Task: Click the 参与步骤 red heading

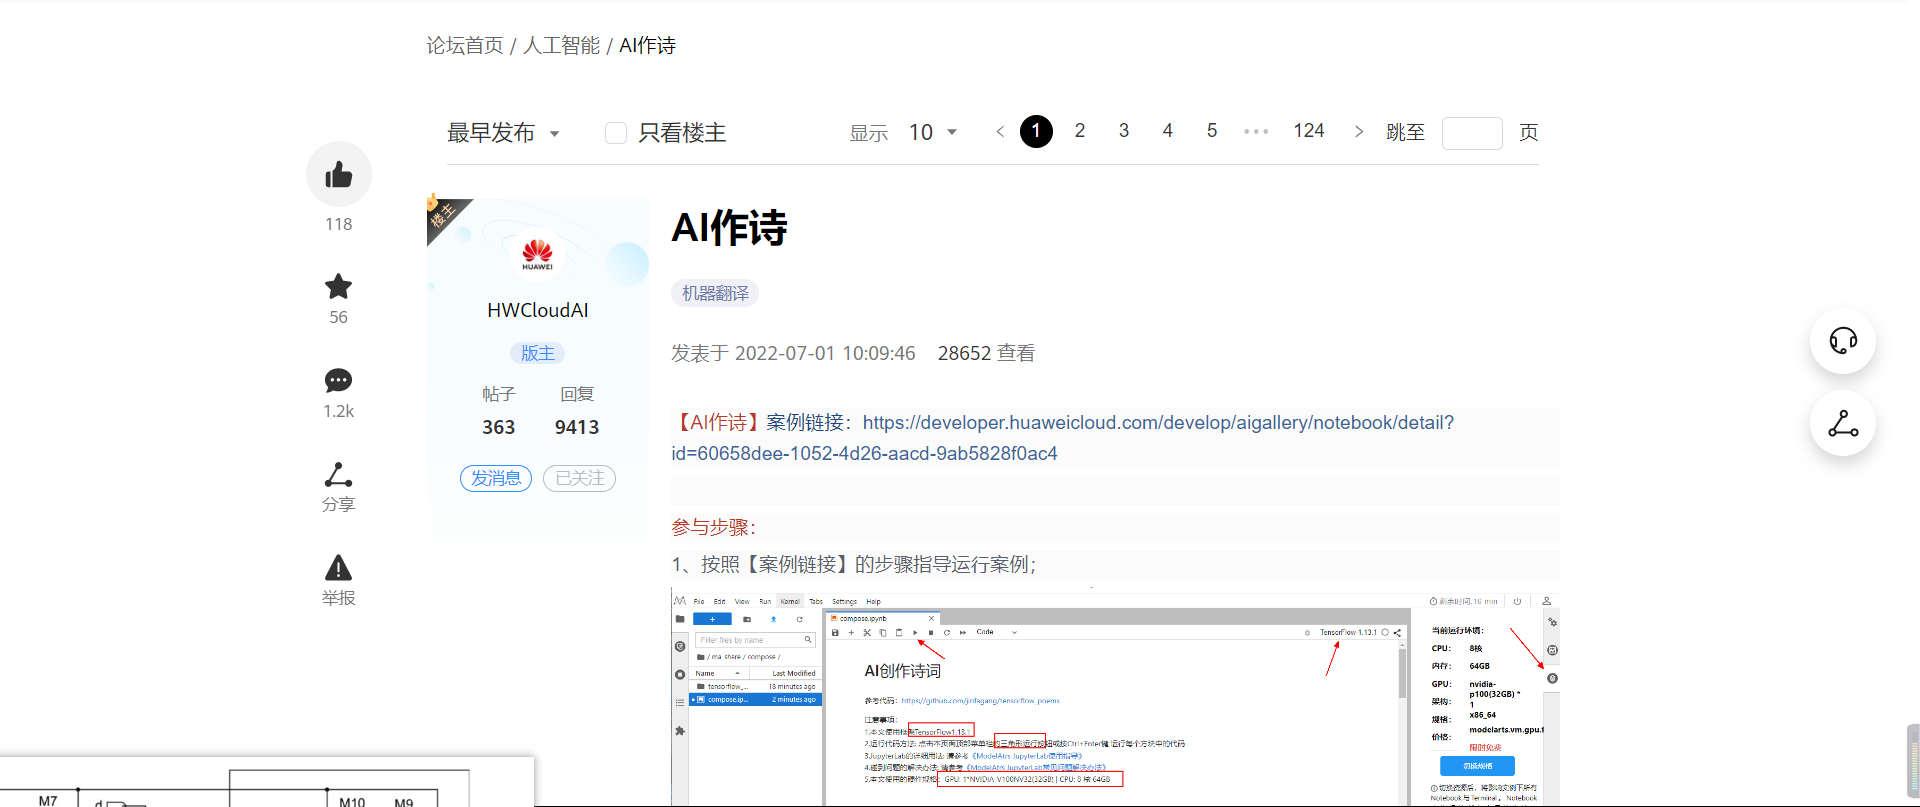Action: pos(714,527)
